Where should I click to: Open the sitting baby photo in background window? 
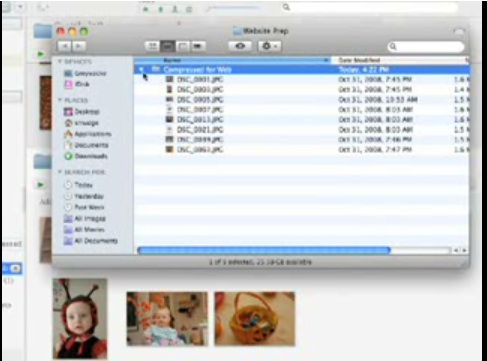(x=167, y=319)
